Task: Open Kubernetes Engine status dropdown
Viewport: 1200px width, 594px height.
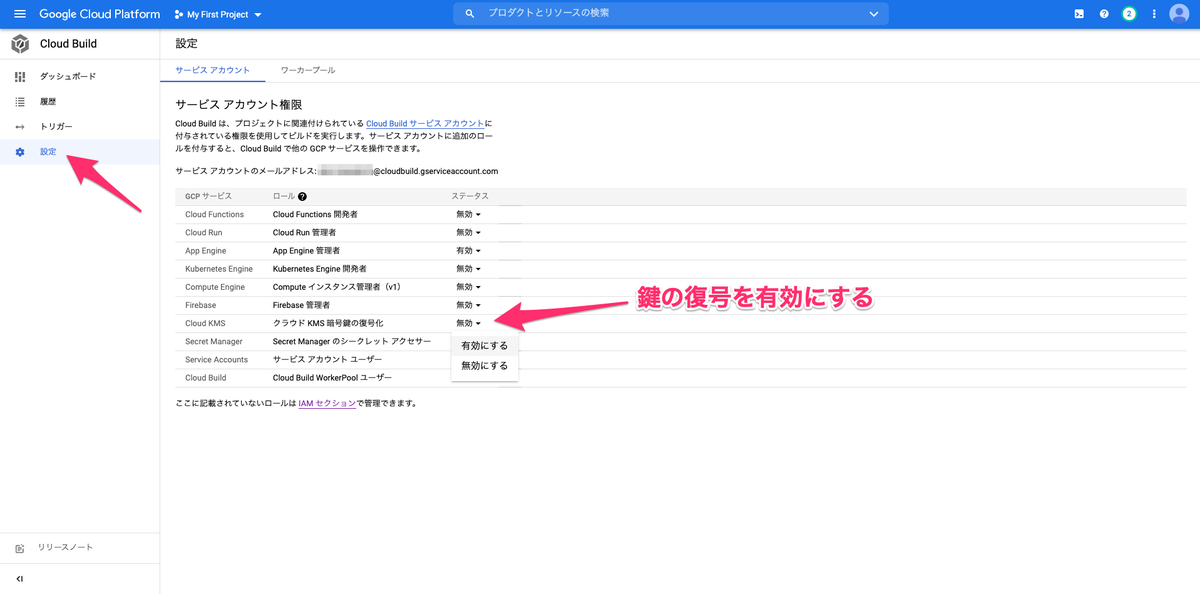Action: coord(469,269)
